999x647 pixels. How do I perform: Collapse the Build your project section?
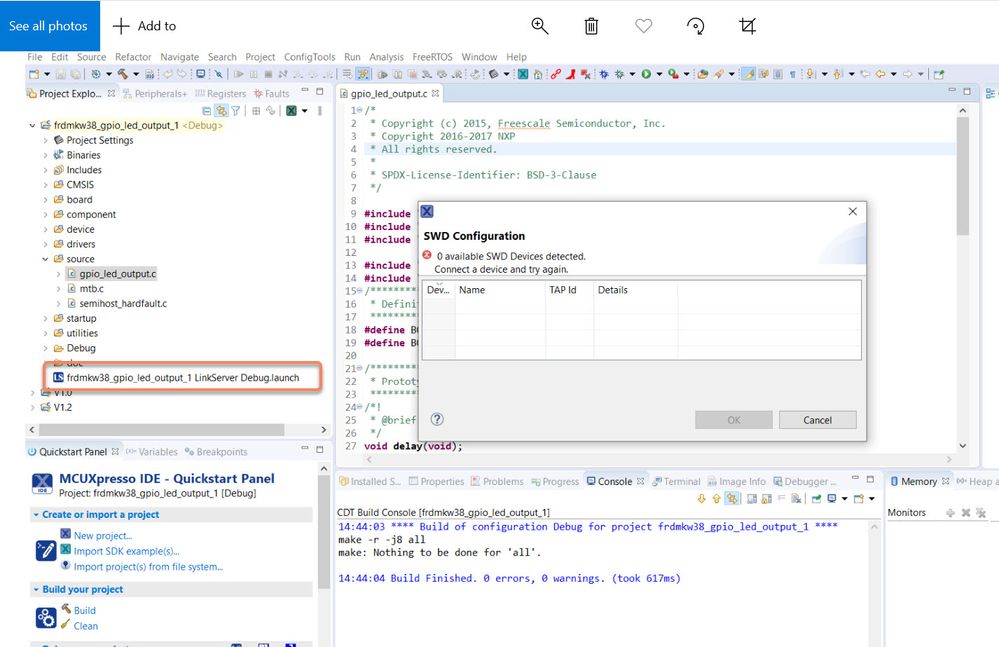[36, 590]
